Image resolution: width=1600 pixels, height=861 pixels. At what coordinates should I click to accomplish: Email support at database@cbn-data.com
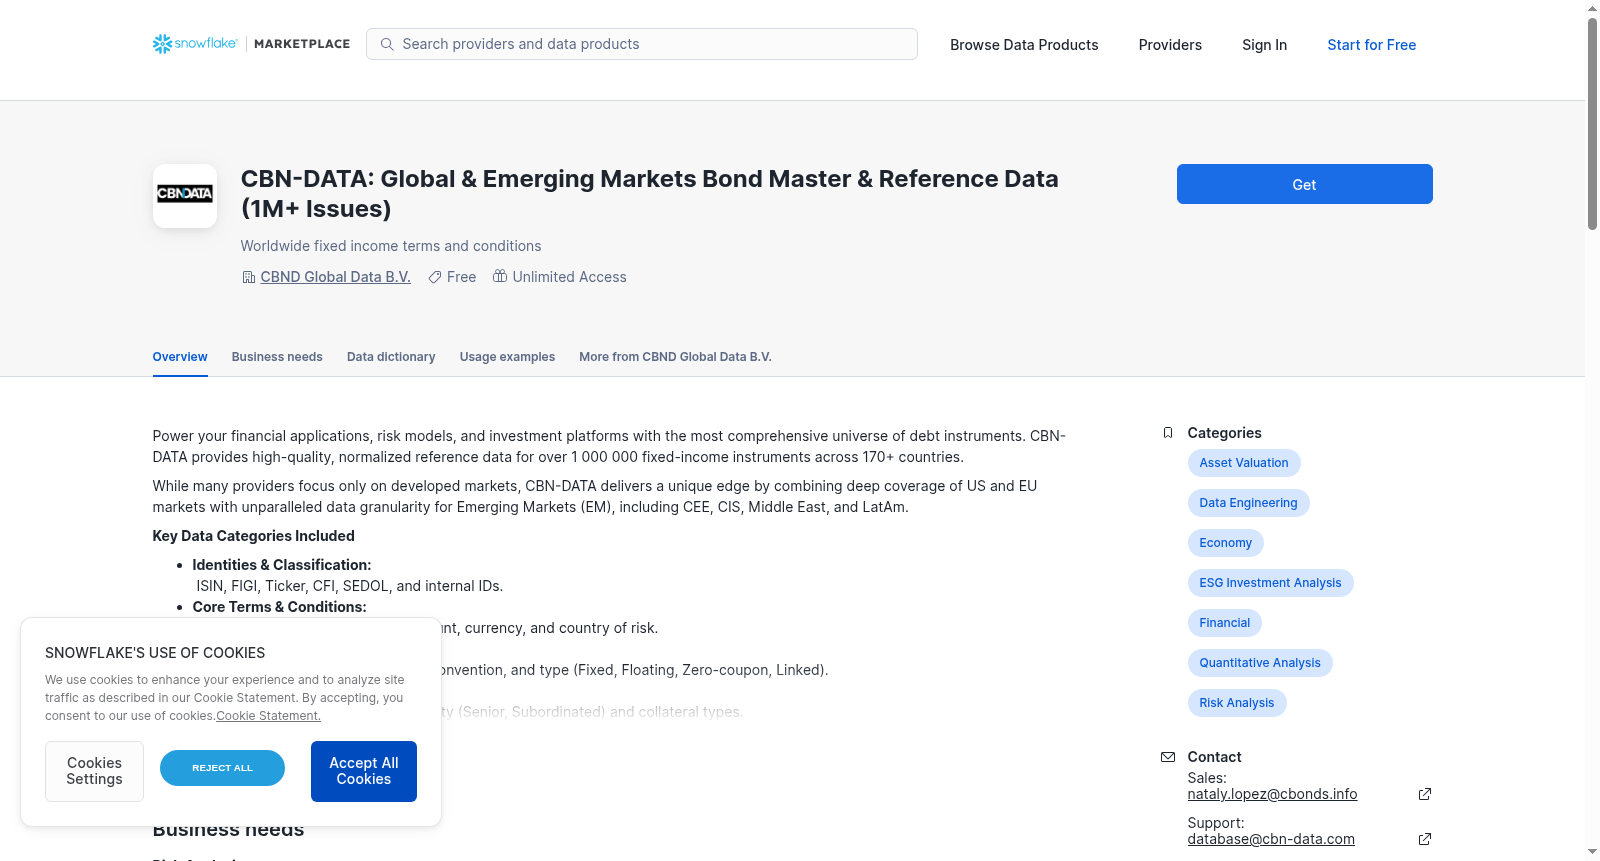(1271, 839)
